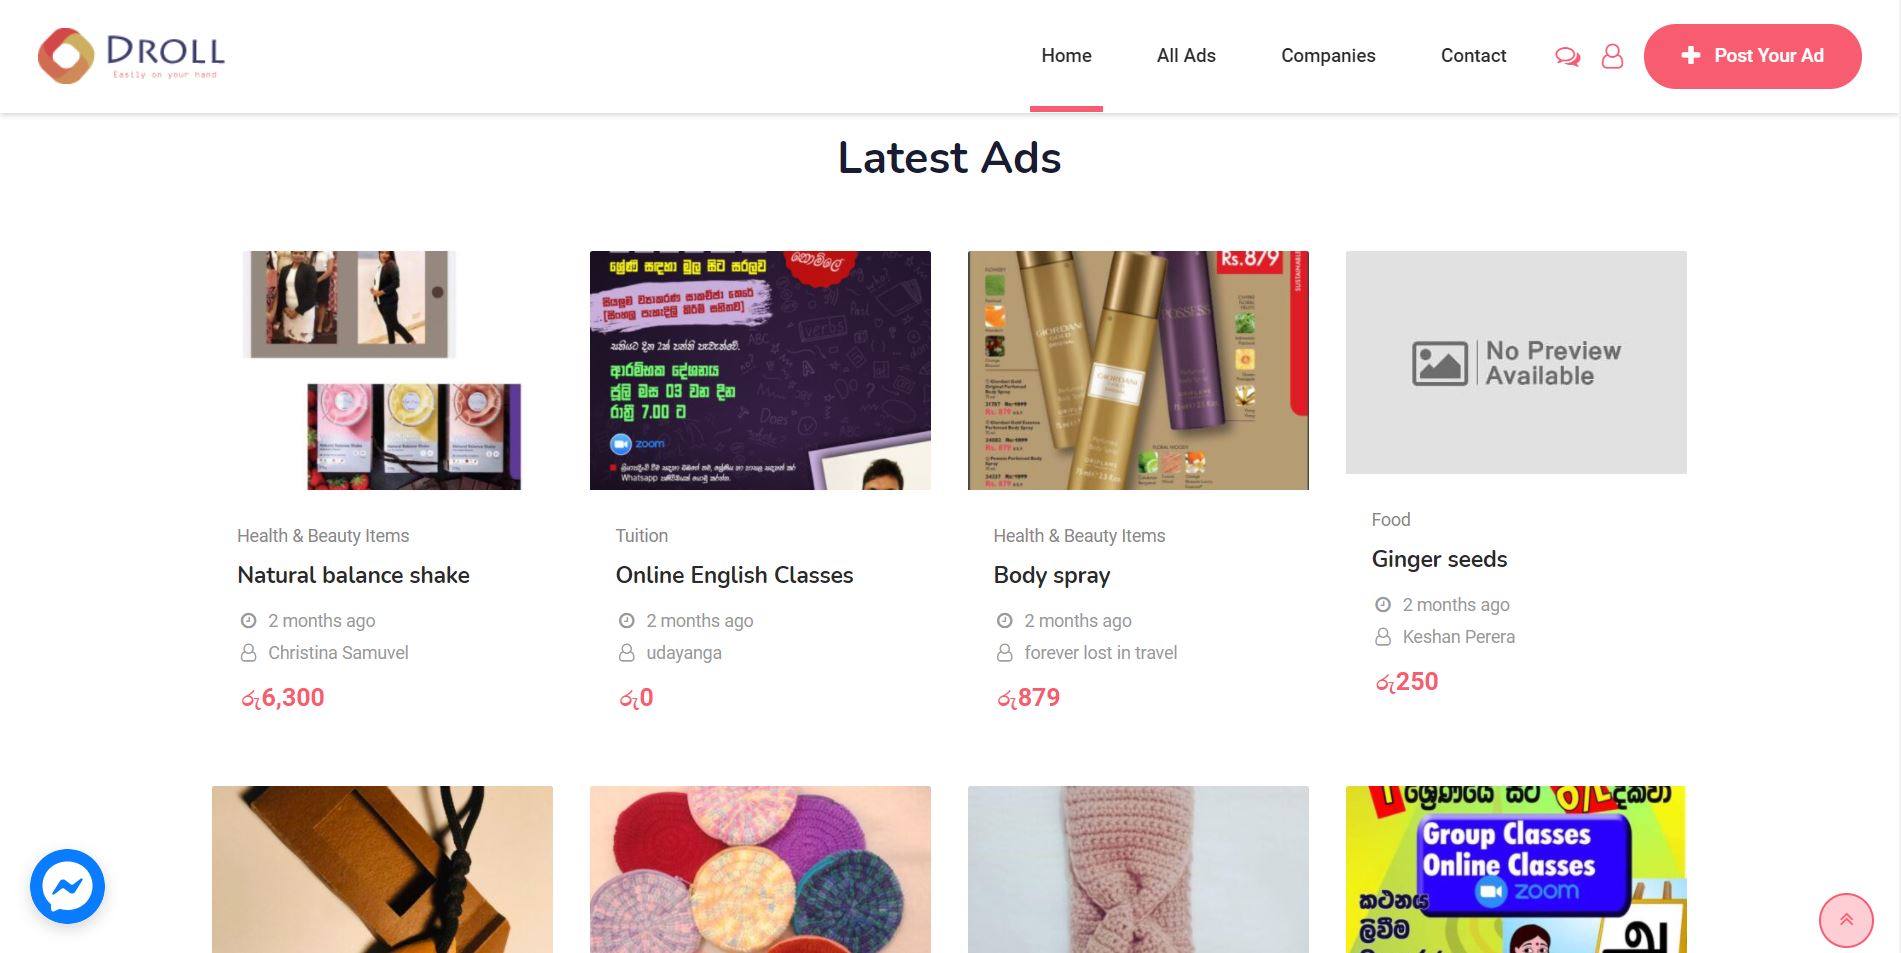The image size is (1901, 953).
Task: Open the Companies menu item
Action: pos(1328,56)
